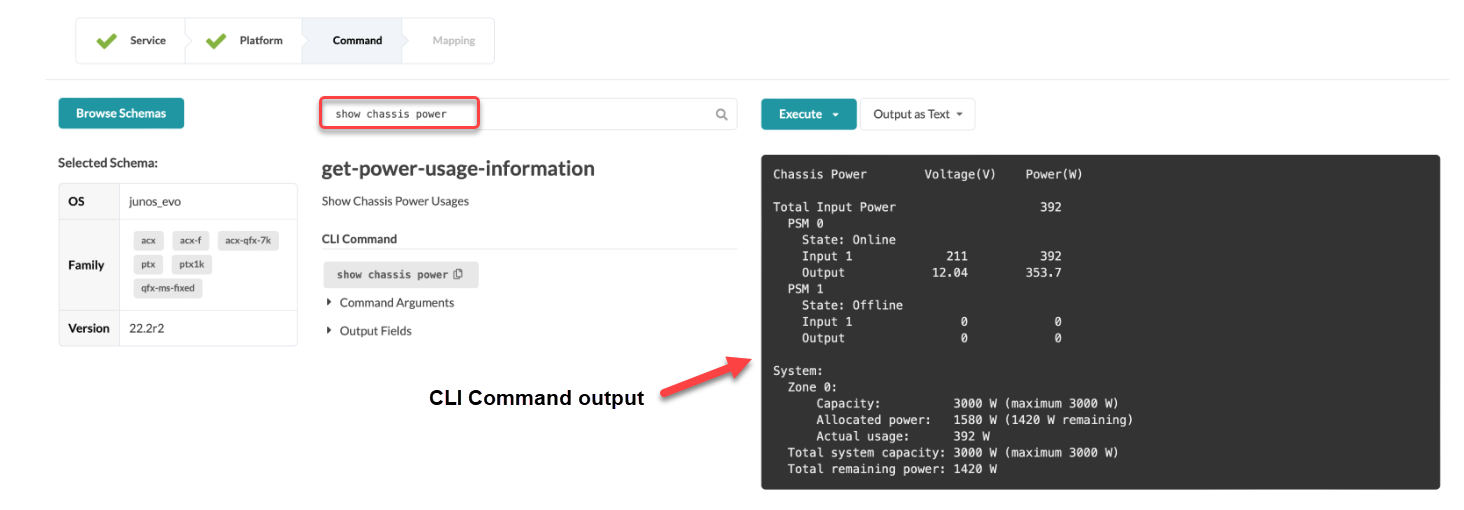Switch to the Mapping step

point(453,41)
